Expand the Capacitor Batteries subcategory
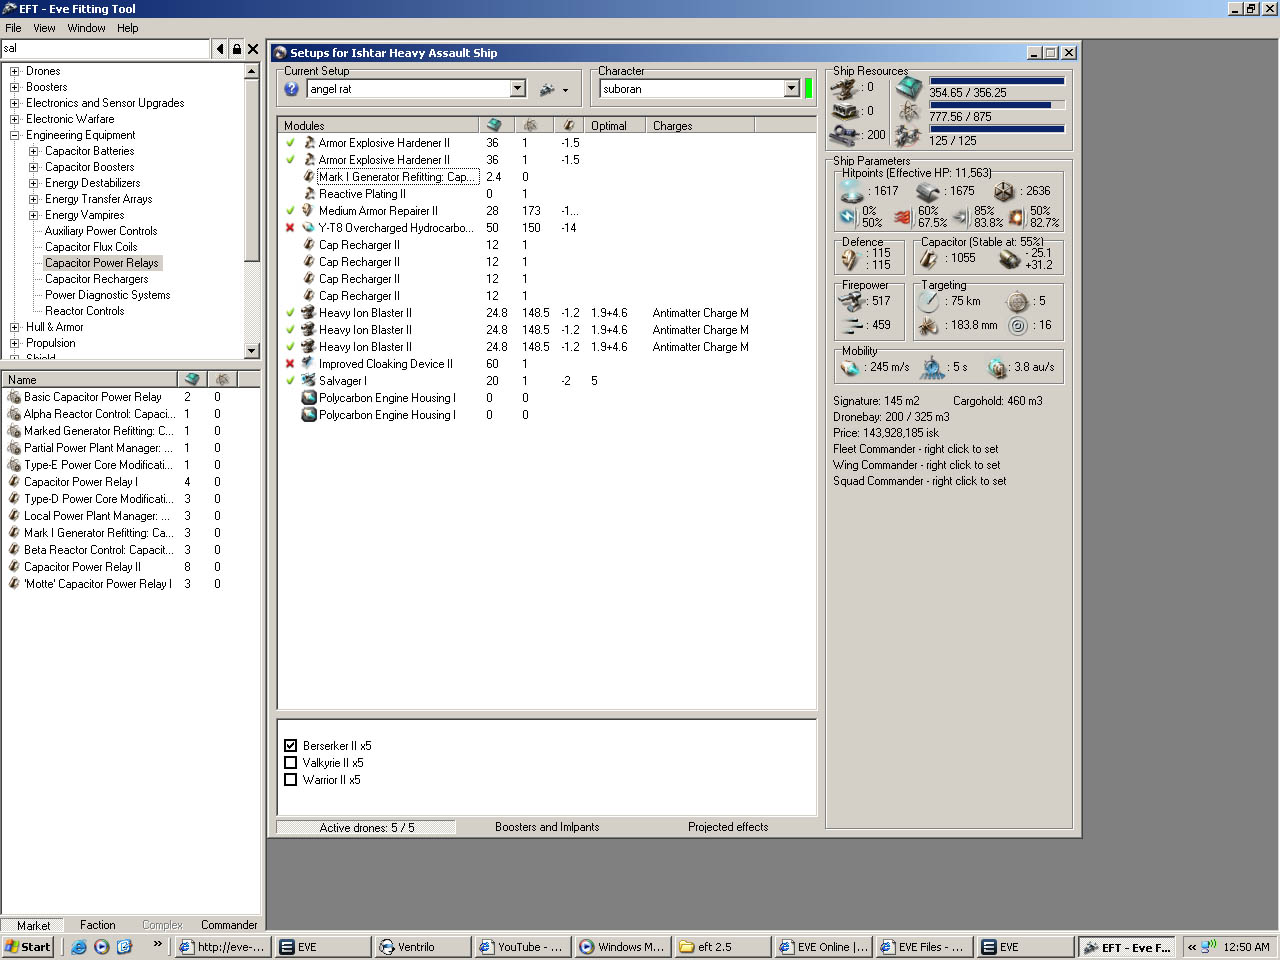1280x960 pixels. click(33, 151)
